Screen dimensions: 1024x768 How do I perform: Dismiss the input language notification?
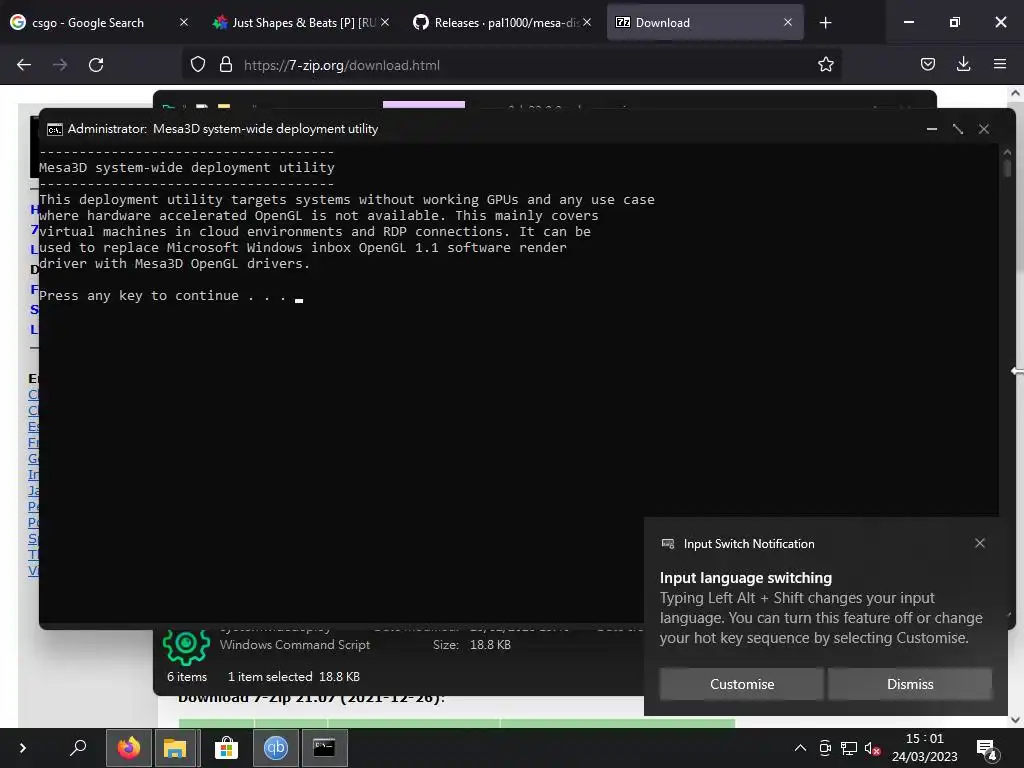(x=910, y=684)
